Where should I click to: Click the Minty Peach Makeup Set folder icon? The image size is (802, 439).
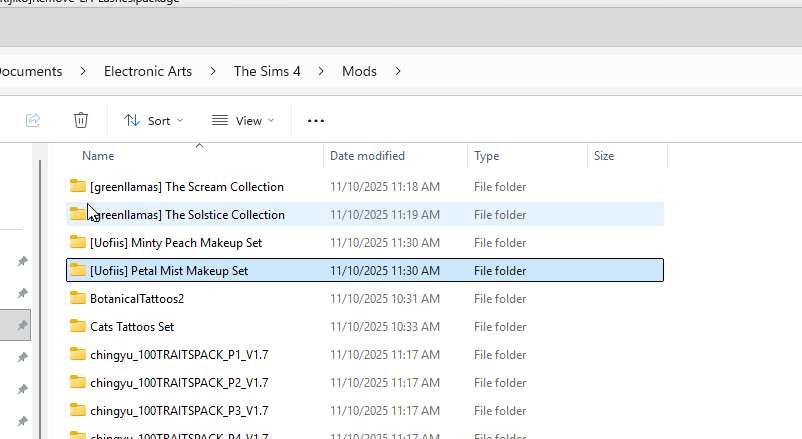click(78, 243)
